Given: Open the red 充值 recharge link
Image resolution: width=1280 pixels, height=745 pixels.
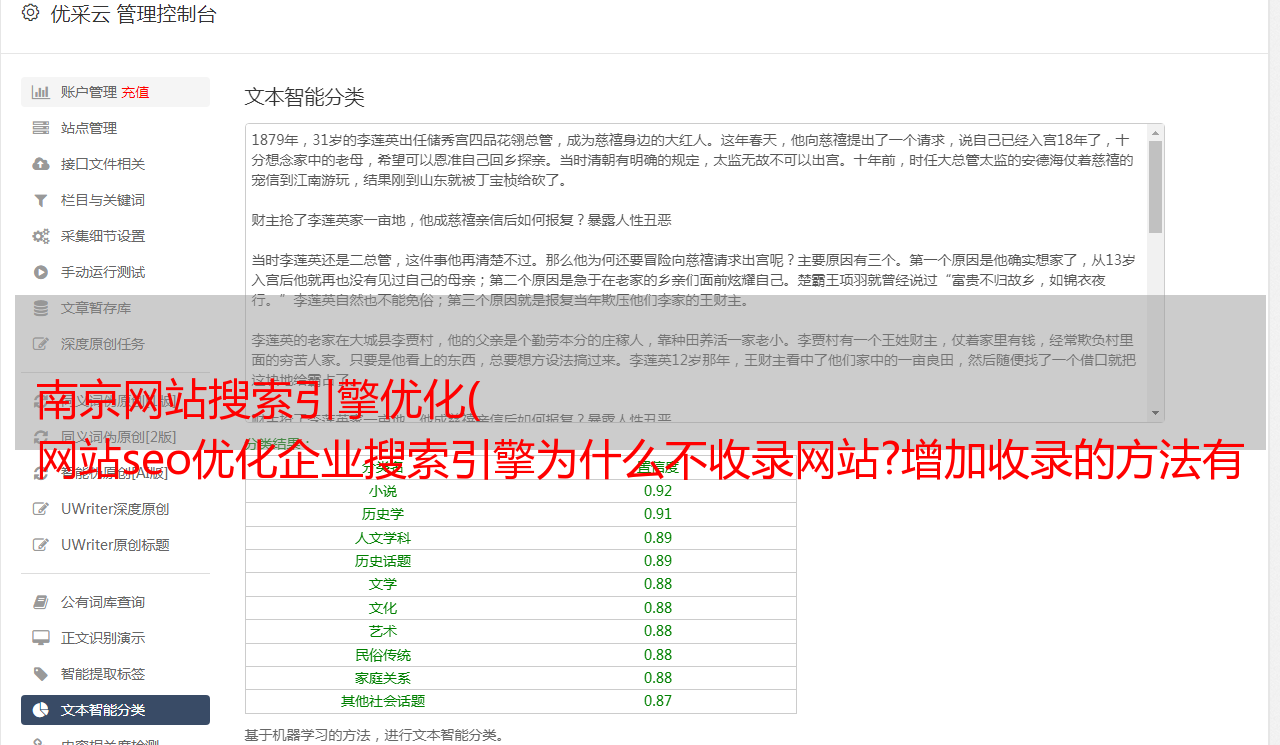Looking at the screenshot, I should click(136, 92).
